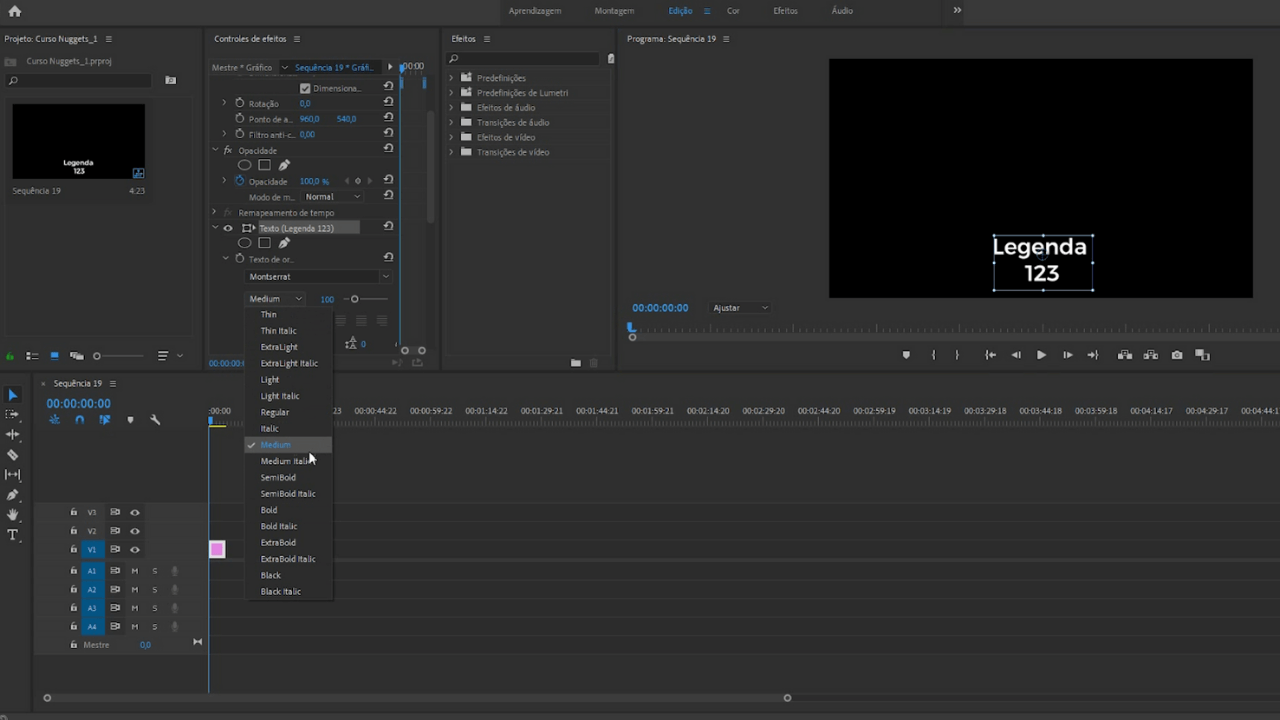Switch to the Áudio workspace

[842, 11]
